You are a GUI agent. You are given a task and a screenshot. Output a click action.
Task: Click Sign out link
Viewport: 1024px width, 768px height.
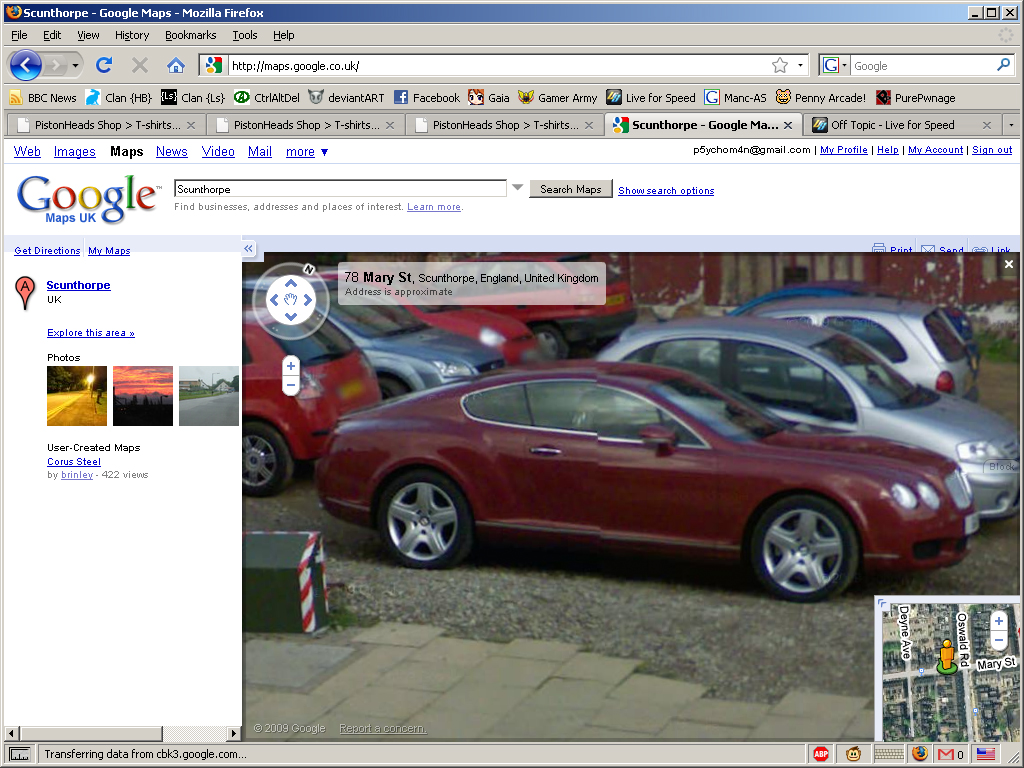[x=992, y=150]
